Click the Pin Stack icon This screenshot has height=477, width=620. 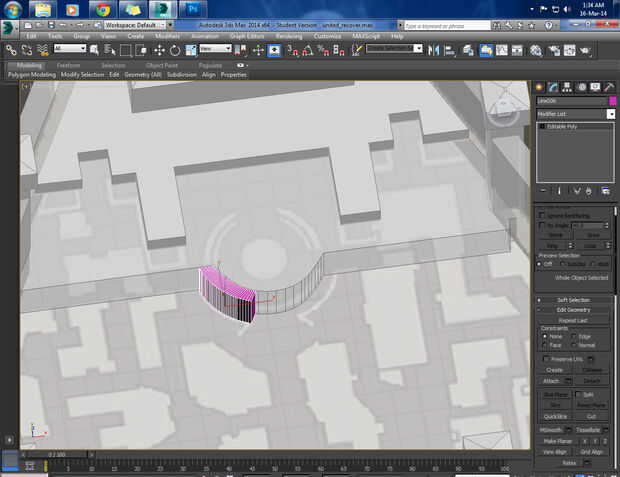pyautogui.click(x=543, y=190)
